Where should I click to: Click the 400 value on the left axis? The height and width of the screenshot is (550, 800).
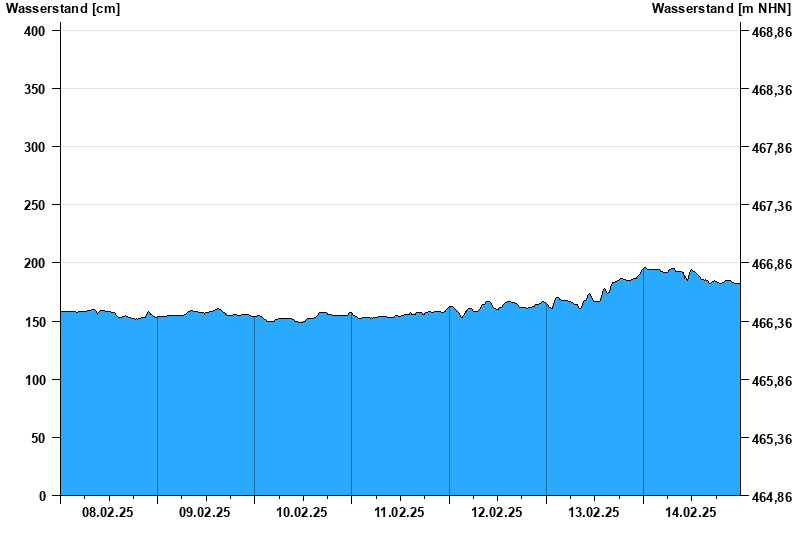pyautogui.click(x=36, y=31)
